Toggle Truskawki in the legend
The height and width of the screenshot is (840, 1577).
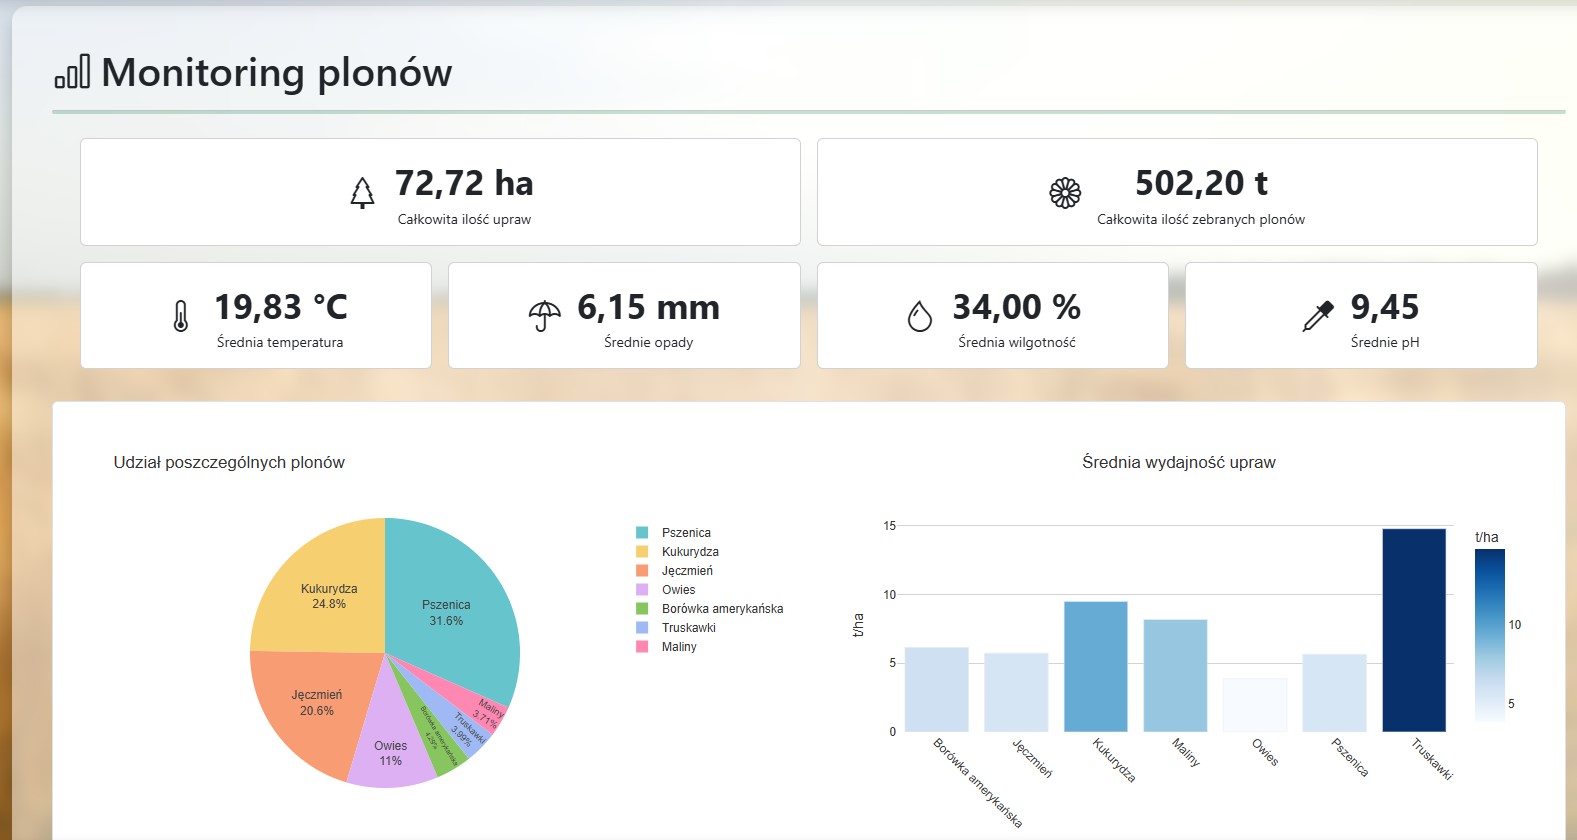pyautogui.click(x=688, y=628)
